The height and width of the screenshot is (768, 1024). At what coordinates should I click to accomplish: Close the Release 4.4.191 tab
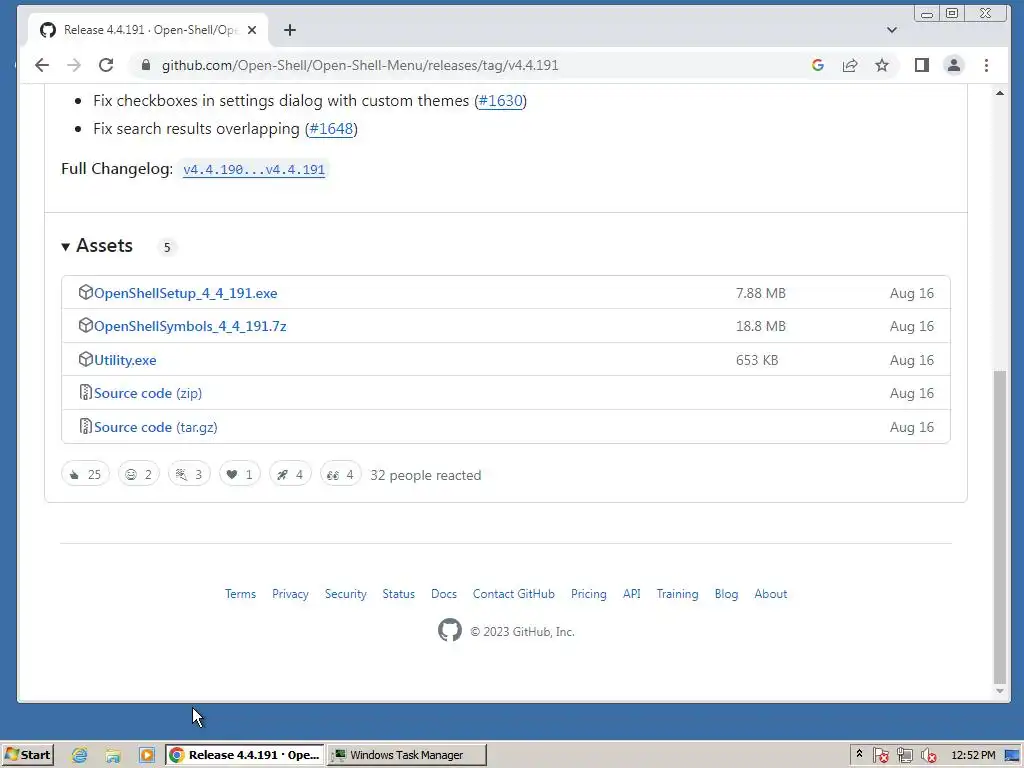click(x=252, y=30)
